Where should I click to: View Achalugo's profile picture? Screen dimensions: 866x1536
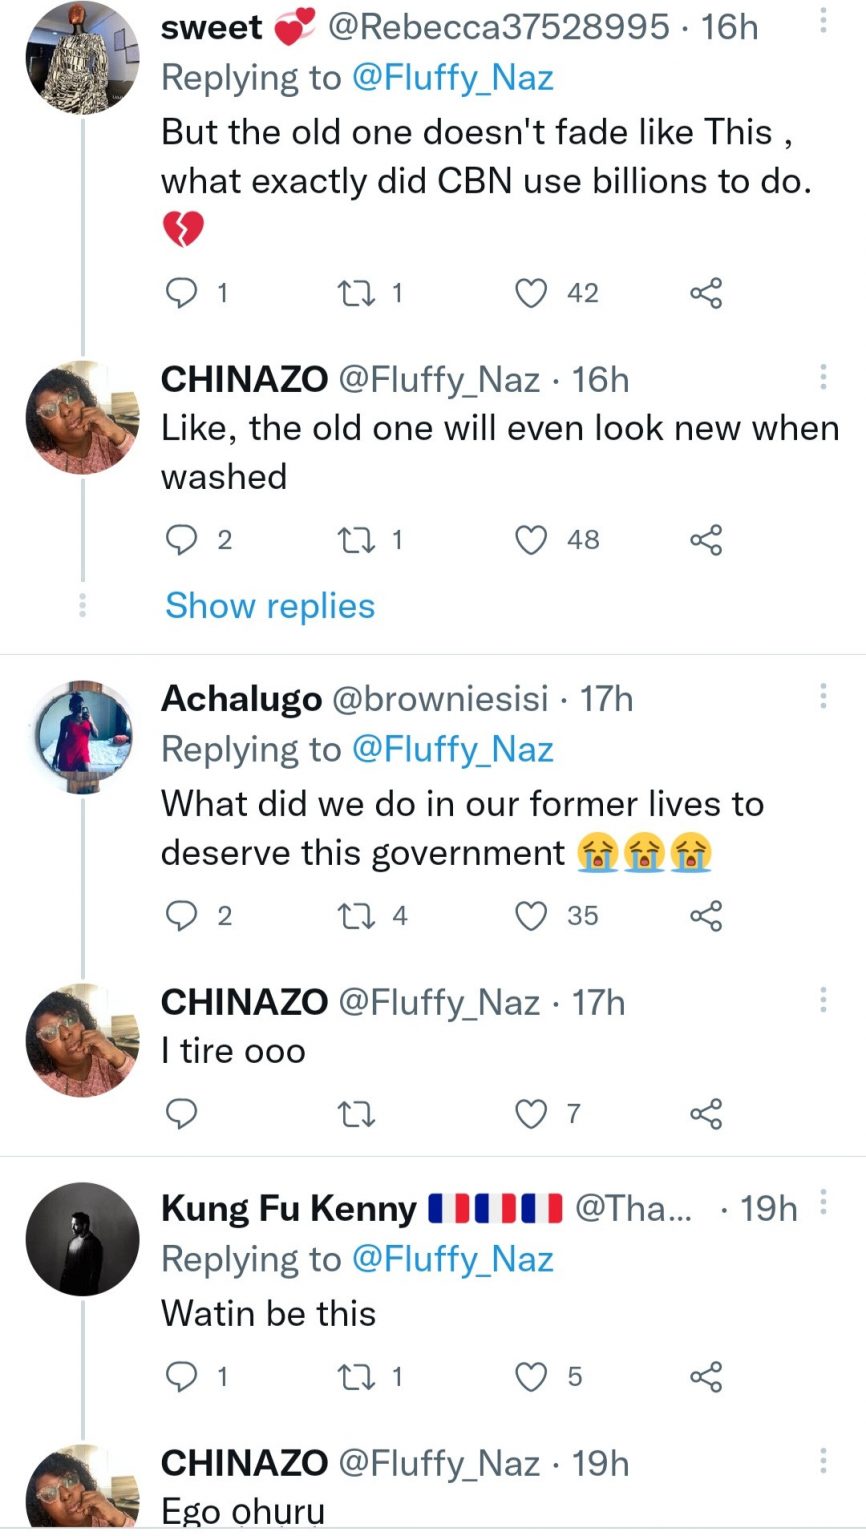click(83, 738)
